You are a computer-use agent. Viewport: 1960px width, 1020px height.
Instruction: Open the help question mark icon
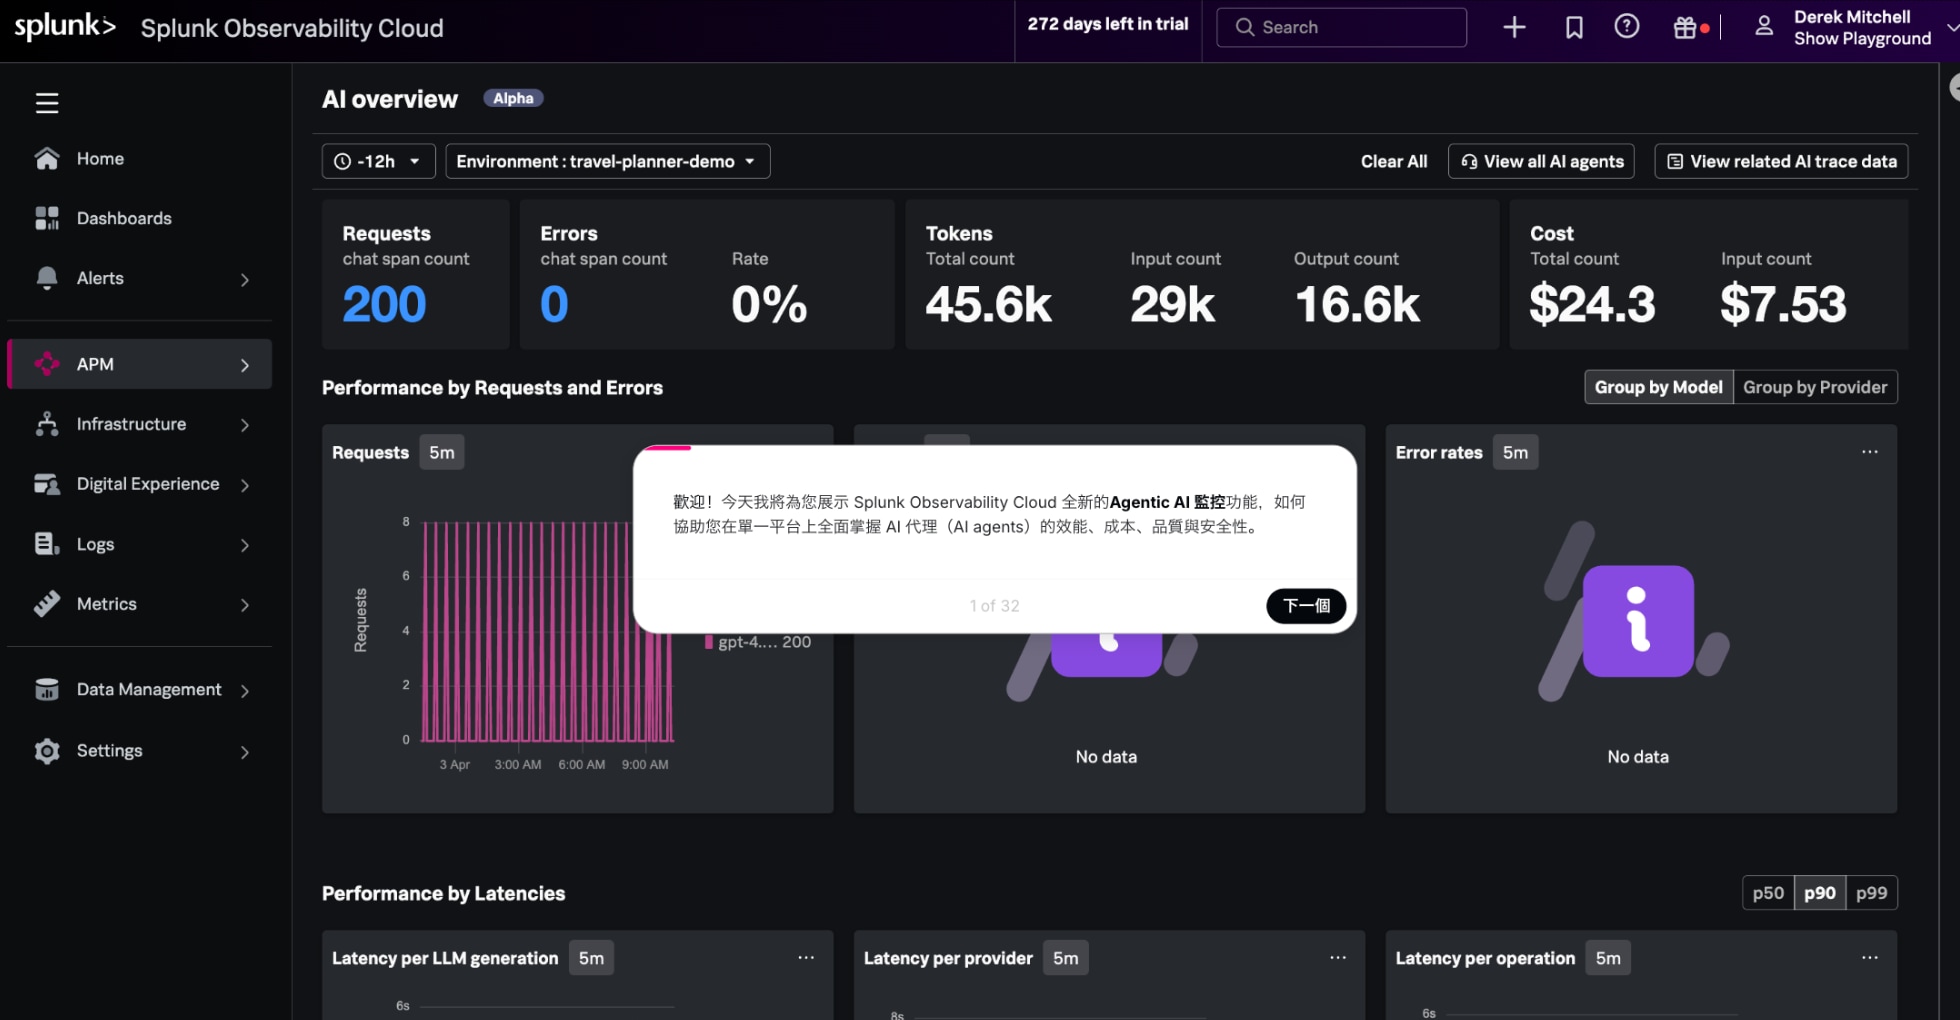point(1627,27)
